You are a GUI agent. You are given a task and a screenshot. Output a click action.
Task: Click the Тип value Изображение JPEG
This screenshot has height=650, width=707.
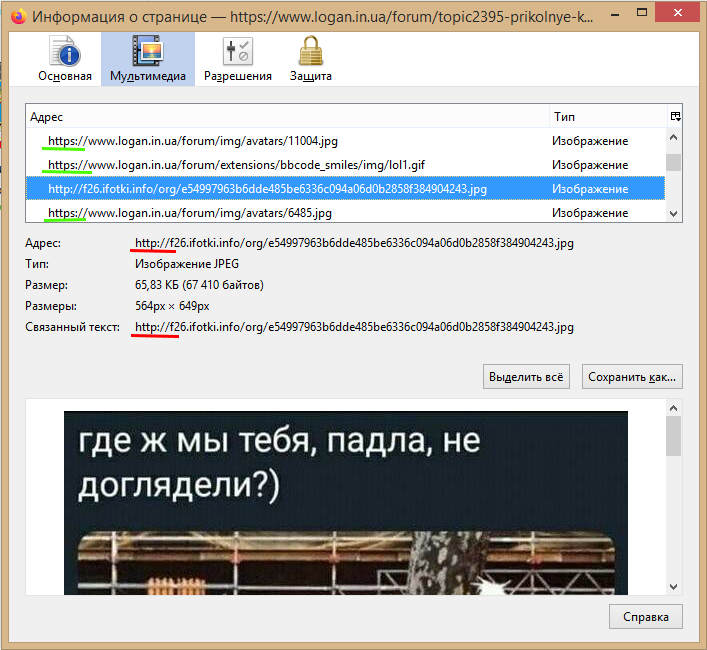coord(187,264)
